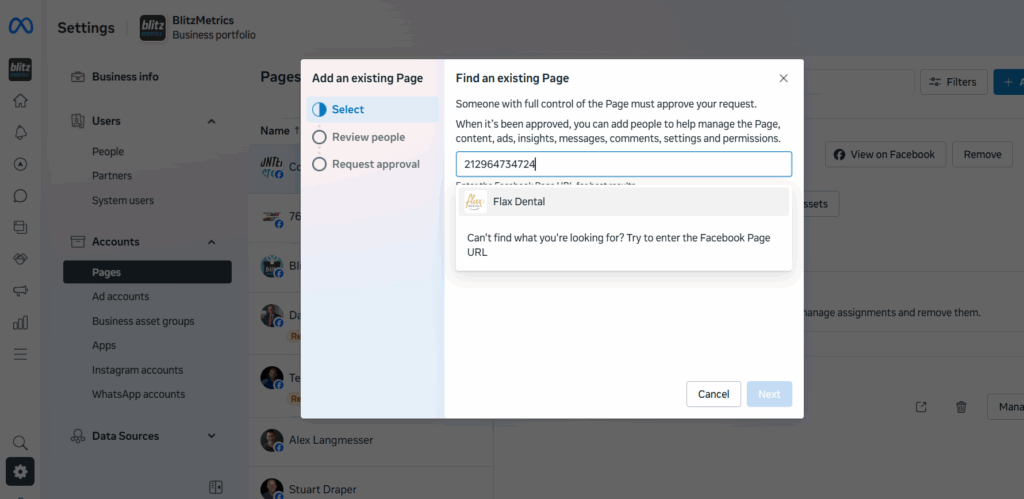1024x499 pixels.
Task: Go to Instagram accounts settings
Action: coord(137,370)
